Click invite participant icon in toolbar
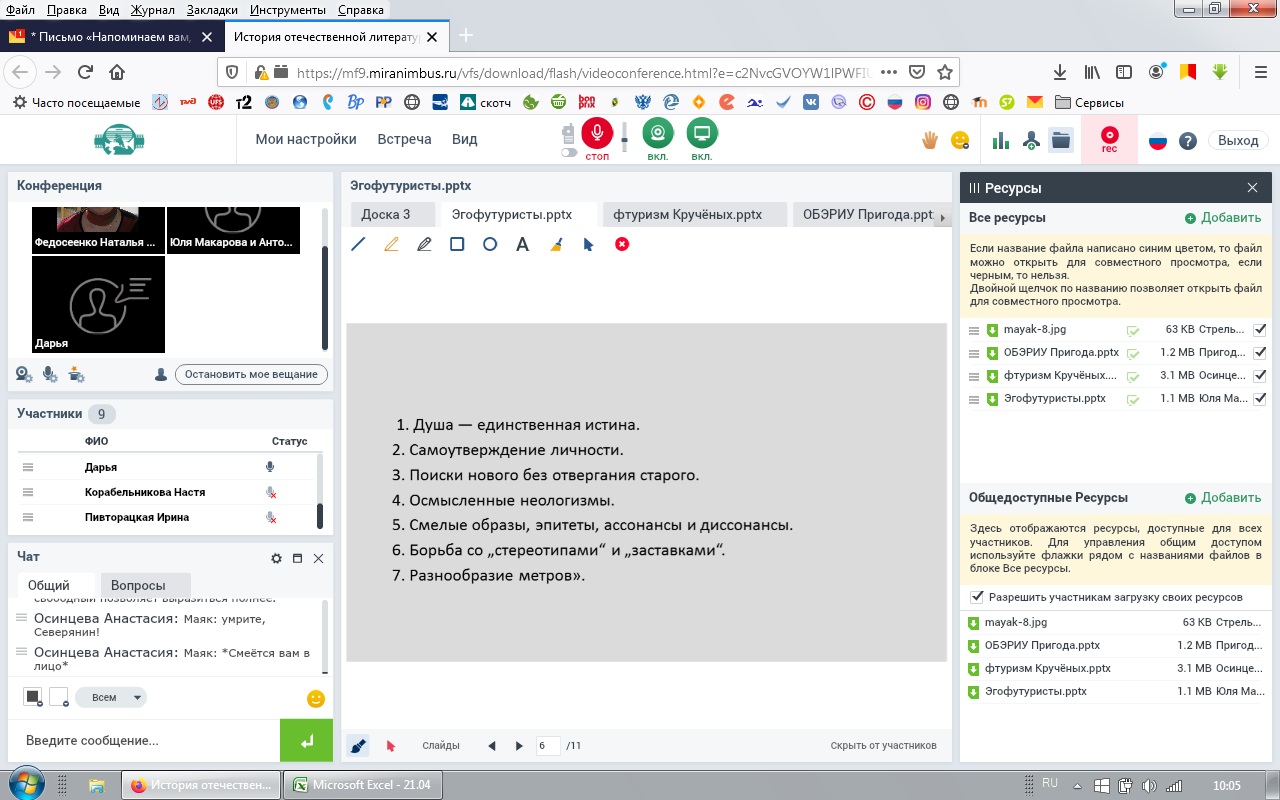Viewport: 1280px width, 800px height. coord(1031,141)
